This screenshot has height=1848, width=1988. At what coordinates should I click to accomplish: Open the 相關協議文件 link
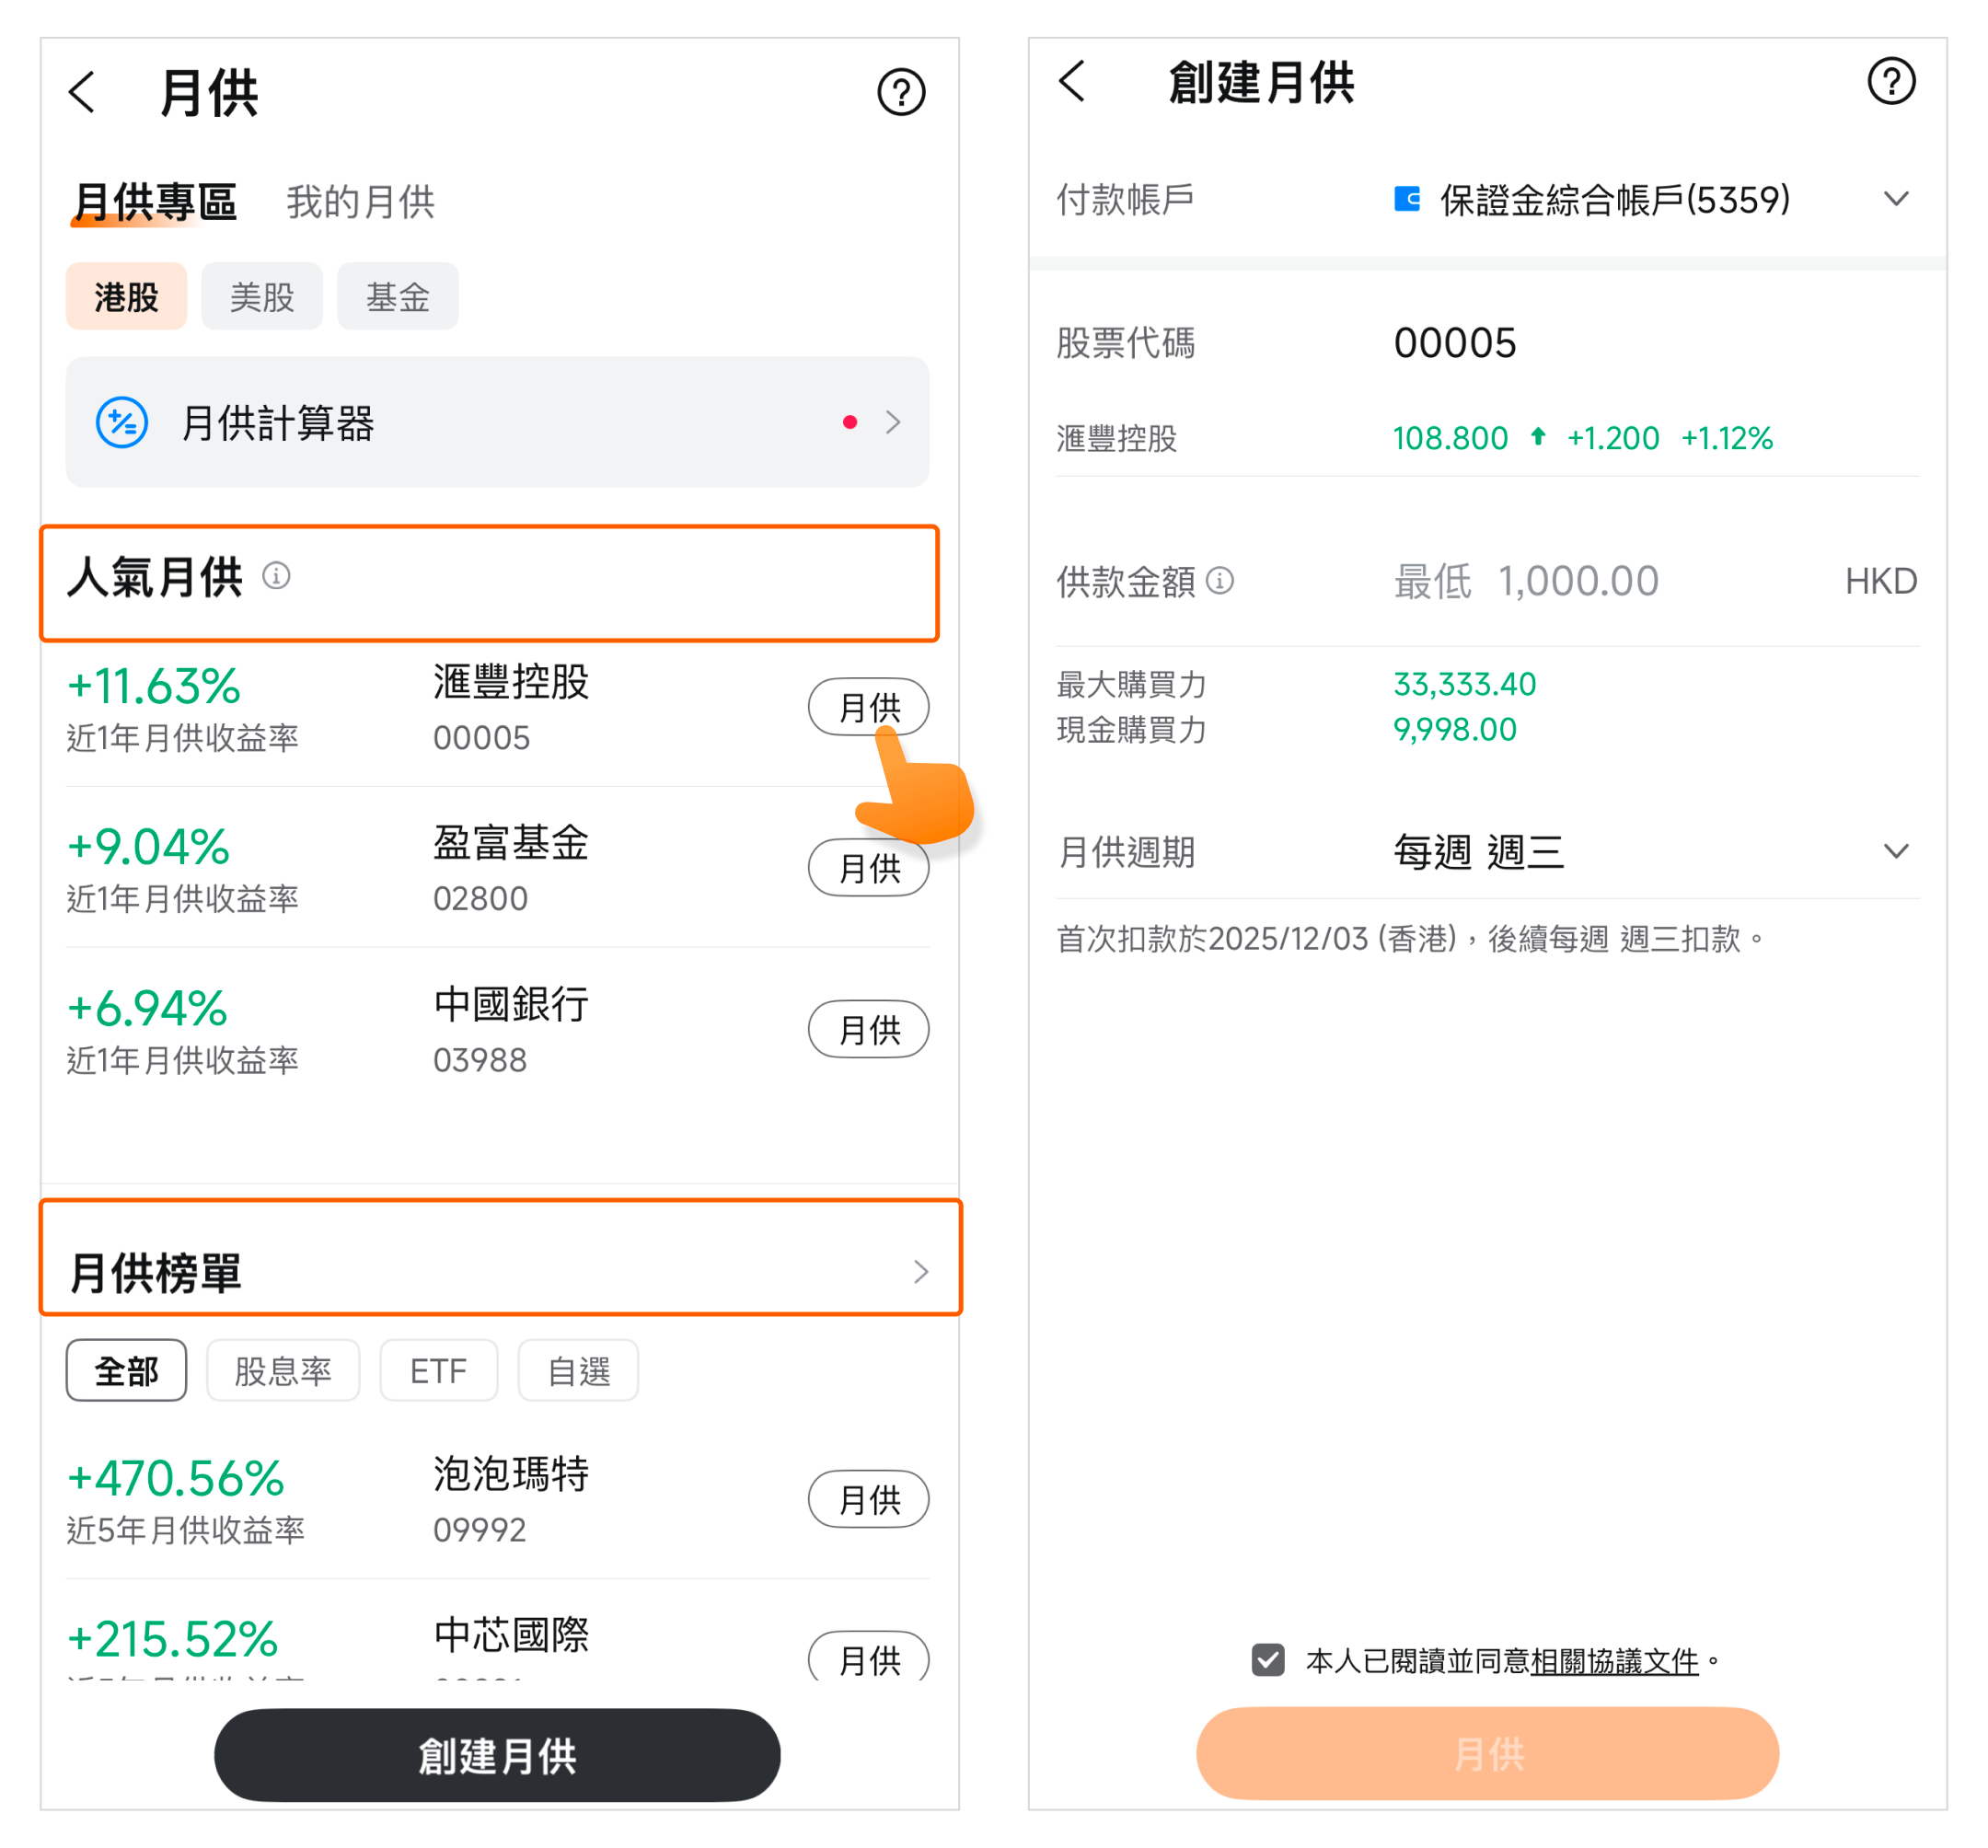tap(1614, 1660)
